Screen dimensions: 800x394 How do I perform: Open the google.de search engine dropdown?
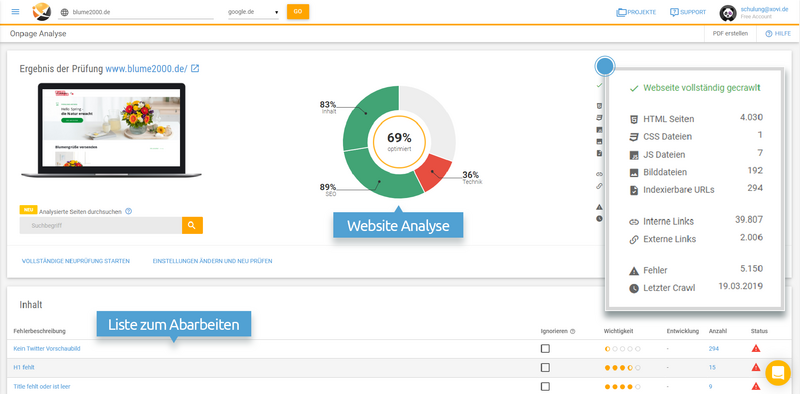pos(253,12)
